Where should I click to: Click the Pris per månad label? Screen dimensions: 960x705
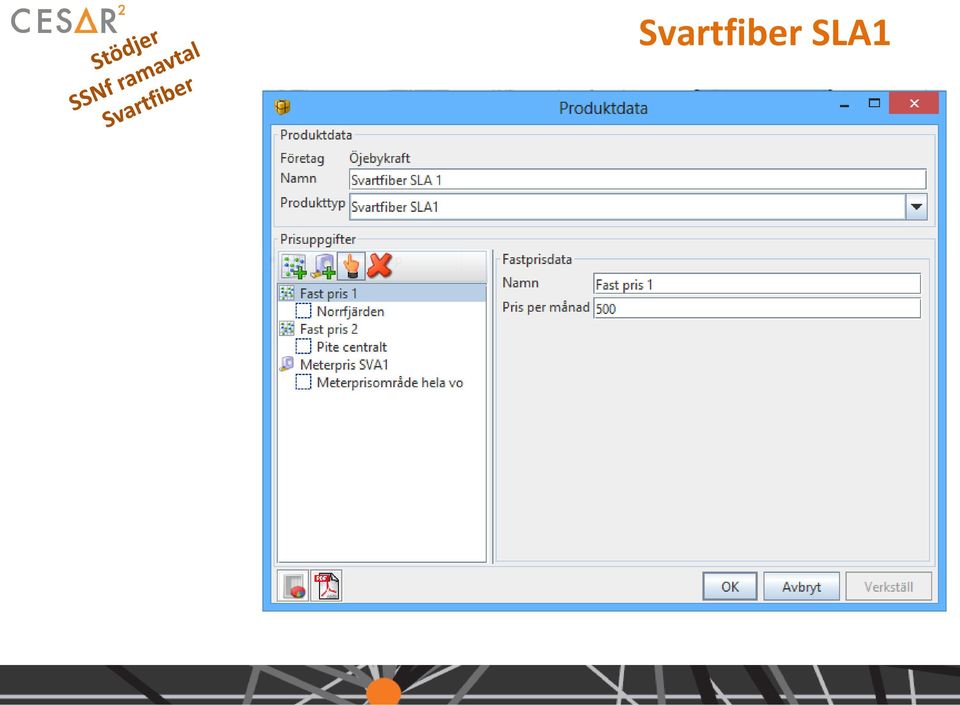coord(546,307)
